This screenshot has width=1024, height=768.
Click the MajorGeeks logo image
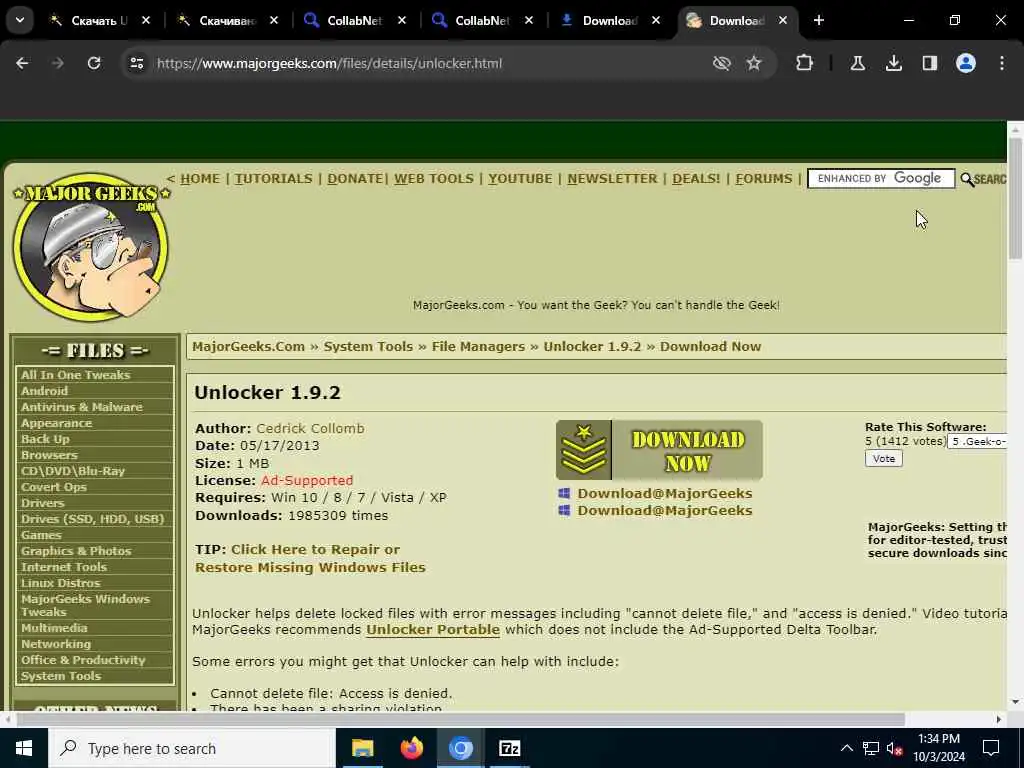[91, 247]
